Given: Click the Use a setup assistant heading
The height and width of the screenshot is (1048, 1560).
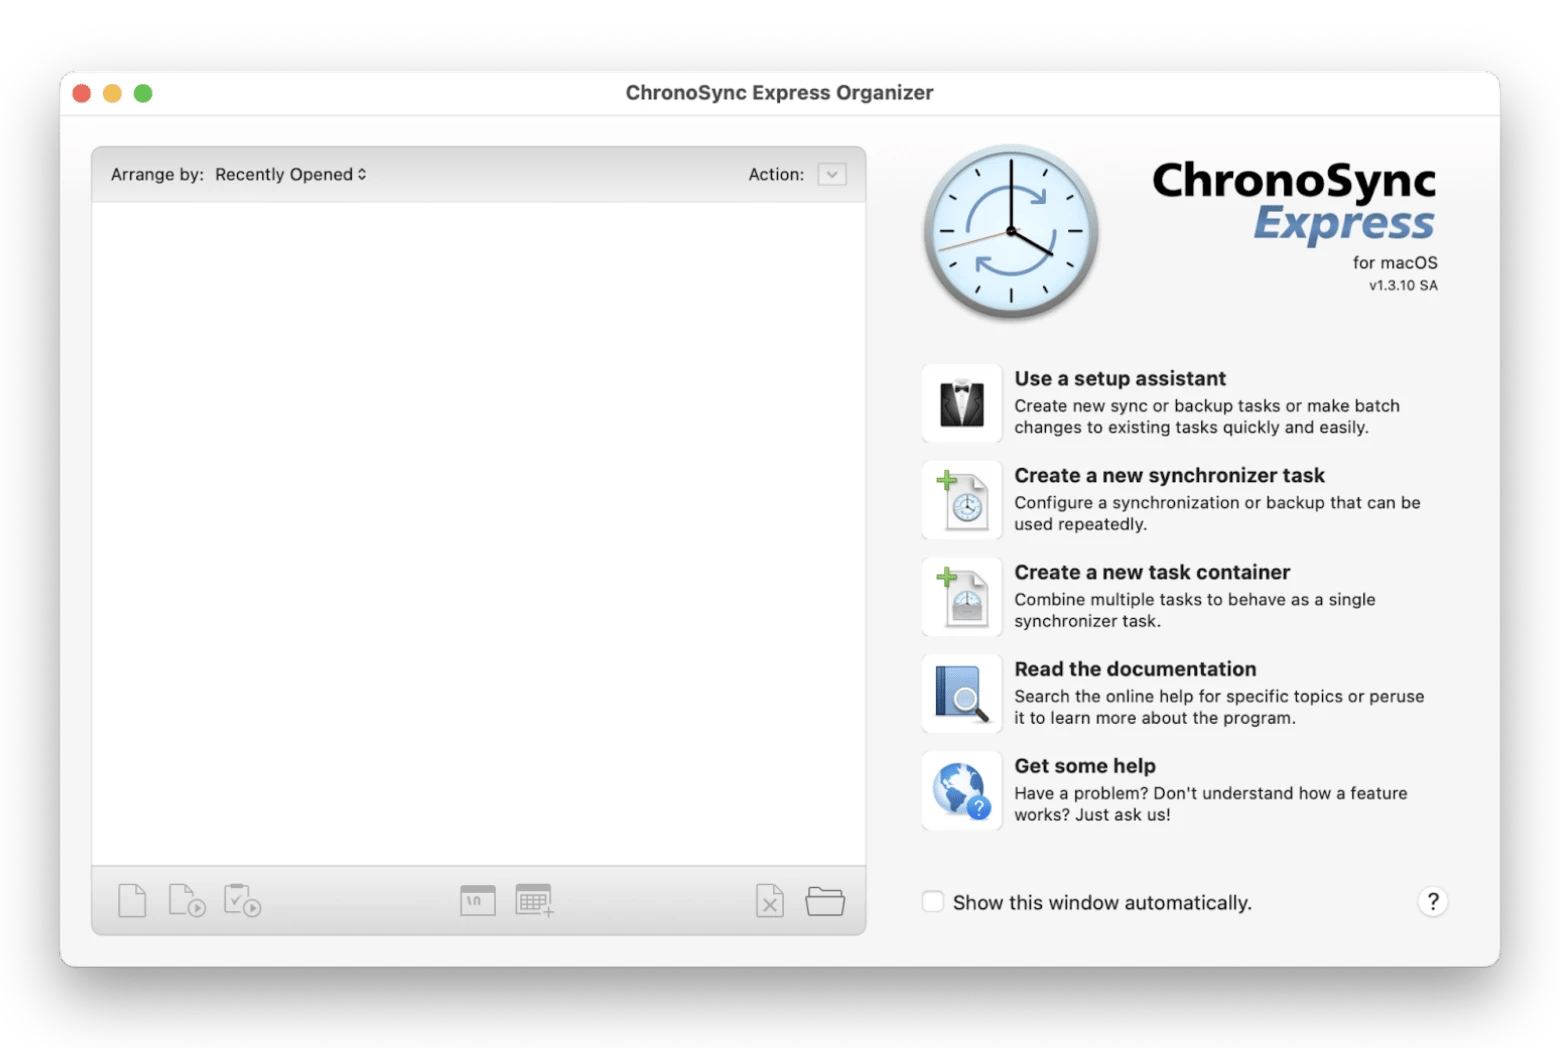Looking at the screenshot, I should (1120, 379).
